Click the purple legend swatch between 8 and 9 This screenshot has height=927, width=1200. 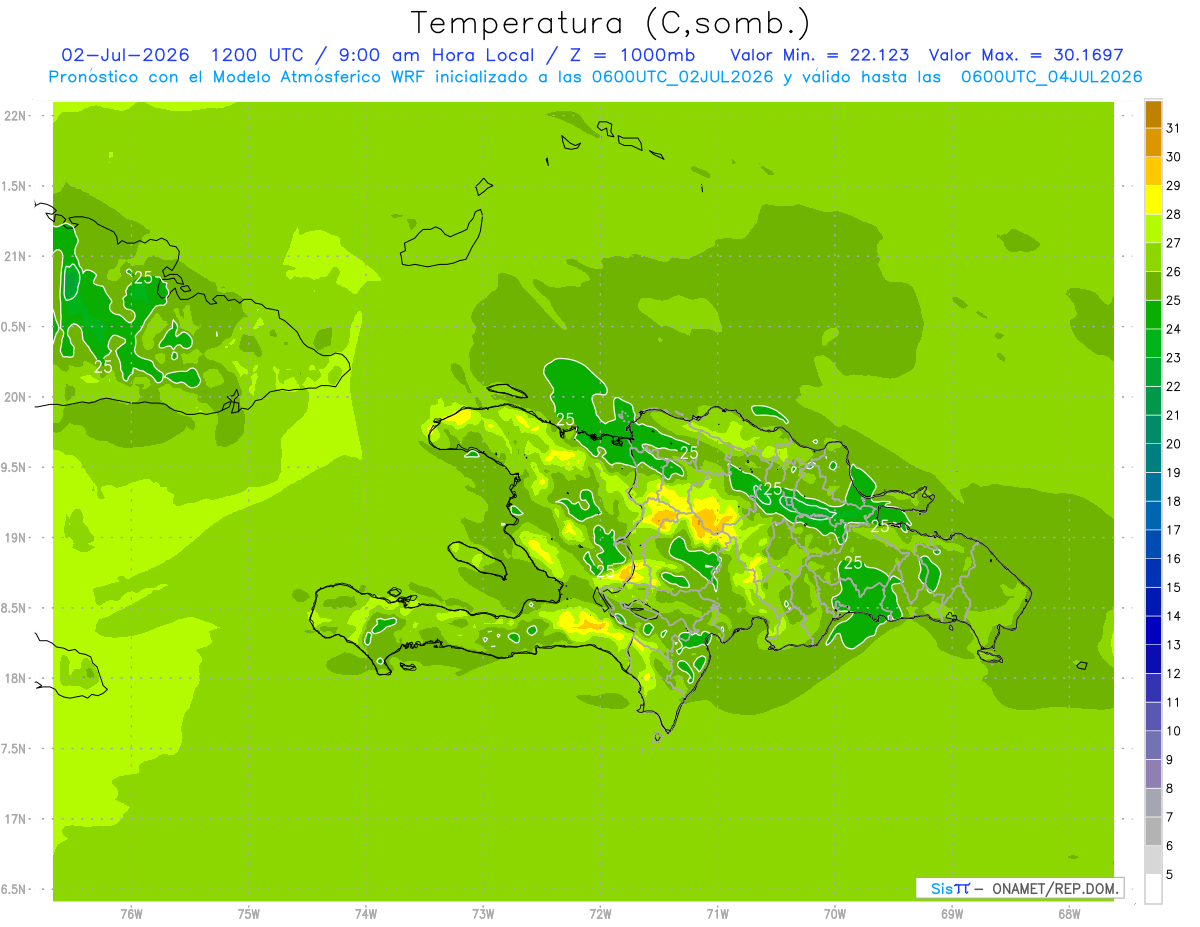[1153, 774]
